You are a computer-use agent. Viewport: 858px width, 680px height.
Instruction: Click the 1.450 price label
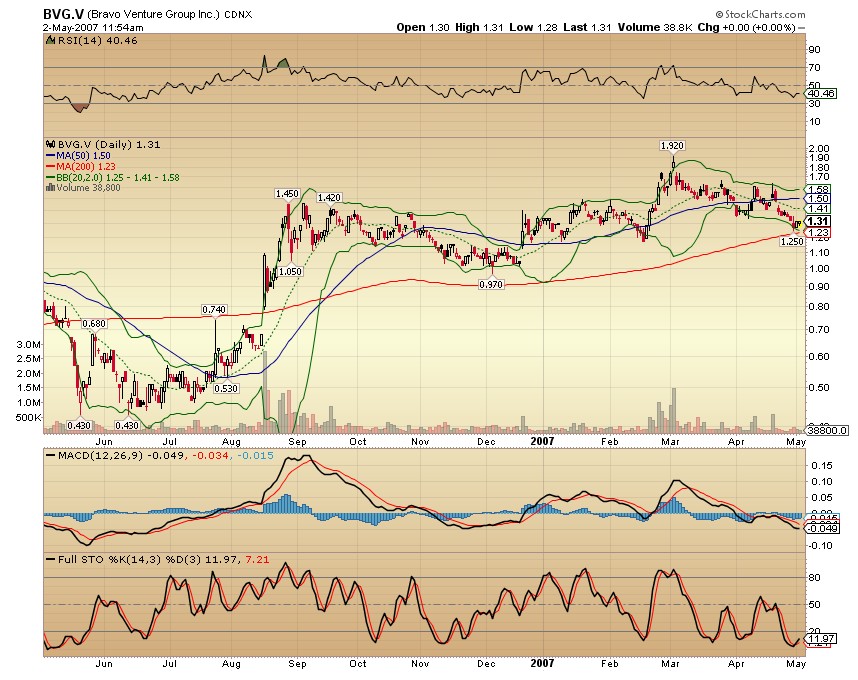click(287, 194)
